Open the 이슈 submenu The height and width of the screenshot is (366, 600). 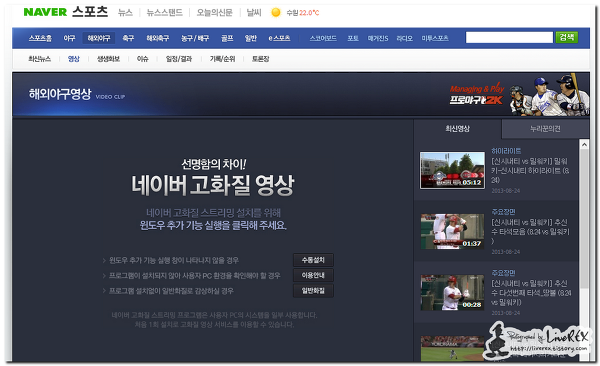[142, 59]
